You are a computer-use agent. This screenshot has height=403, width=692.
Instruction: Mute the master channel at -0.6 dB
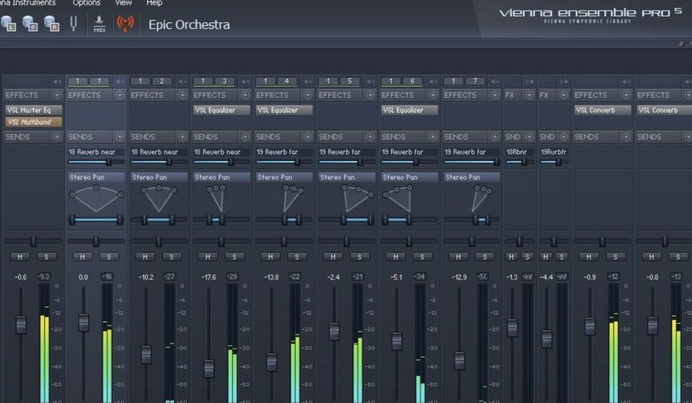point(20,256)
